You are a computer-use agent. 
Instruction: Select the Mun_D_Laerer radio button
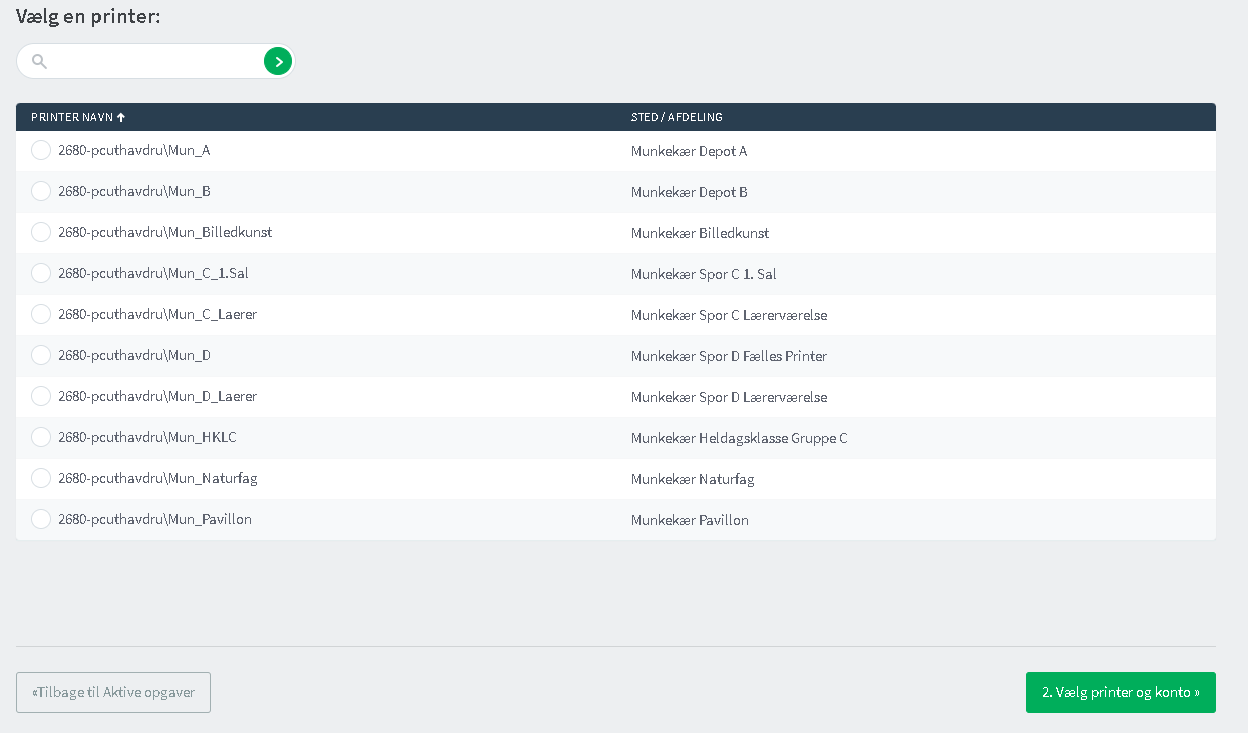(41, 396)
